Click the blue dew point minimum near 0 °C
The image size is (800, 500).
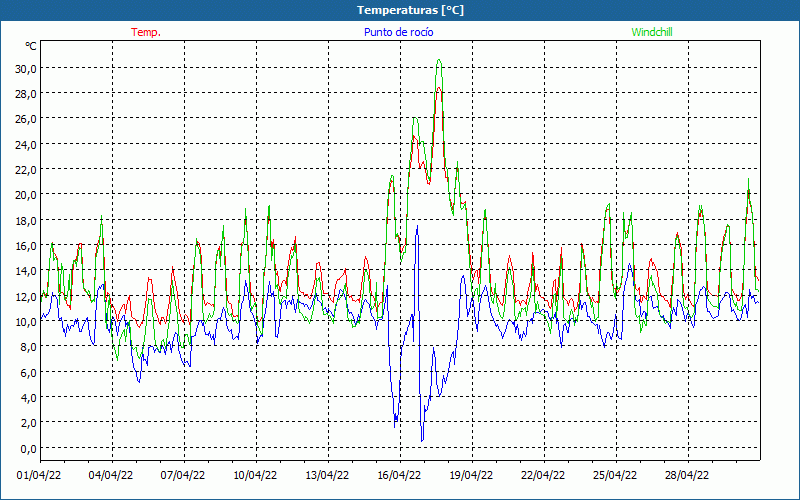(x=422, y=440)
